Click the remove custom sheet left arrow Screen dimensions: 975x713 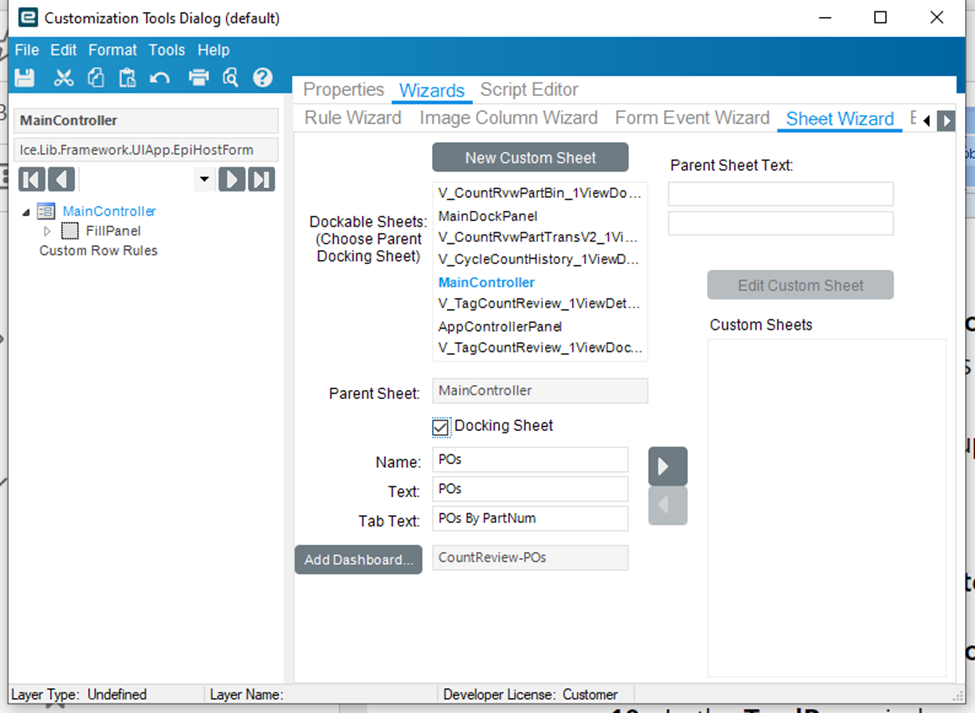[667, 505]
